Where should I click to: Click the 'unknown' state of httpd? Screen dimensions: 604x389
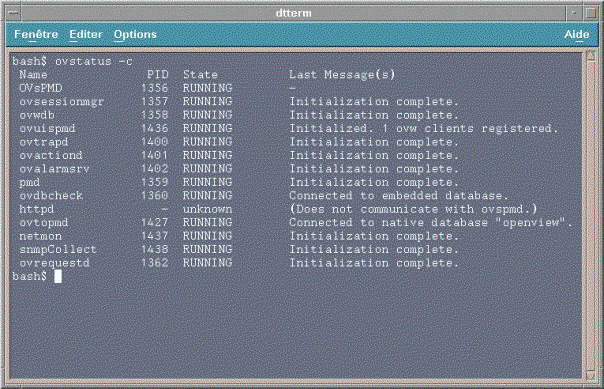pos(207,209)
